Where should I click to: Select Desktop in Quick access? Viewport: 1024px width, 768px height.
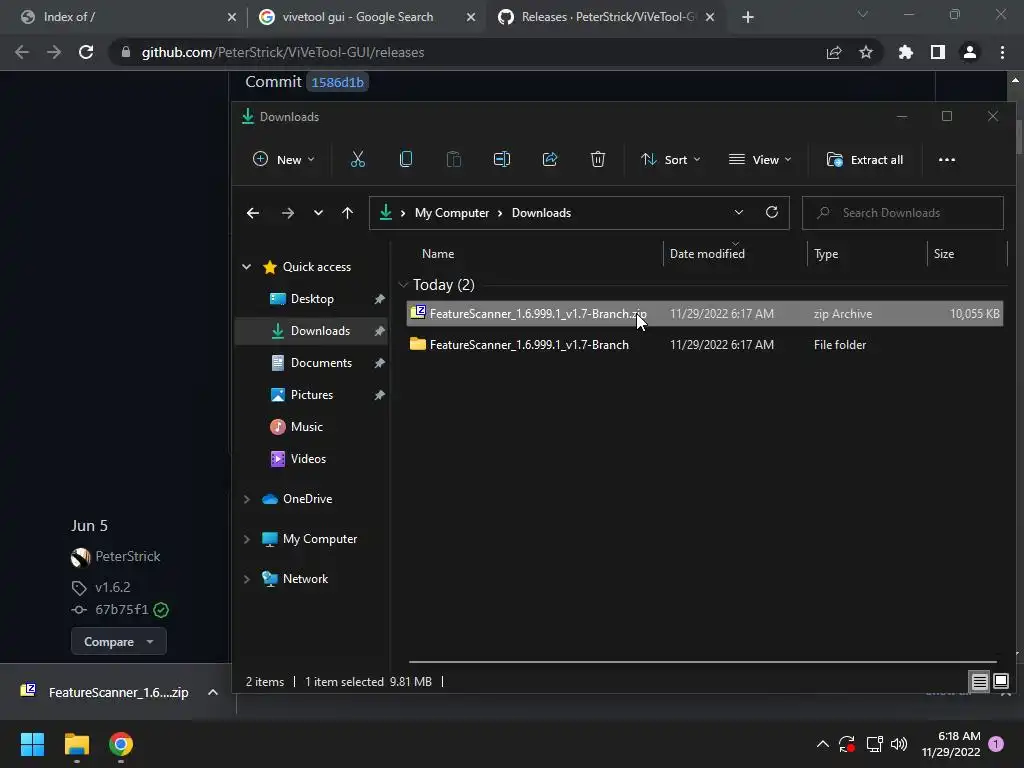pos(312,299)
